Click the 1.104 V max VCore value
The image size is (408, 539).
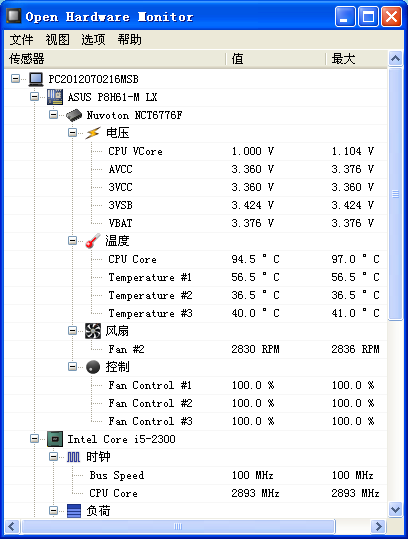(353, 151)
